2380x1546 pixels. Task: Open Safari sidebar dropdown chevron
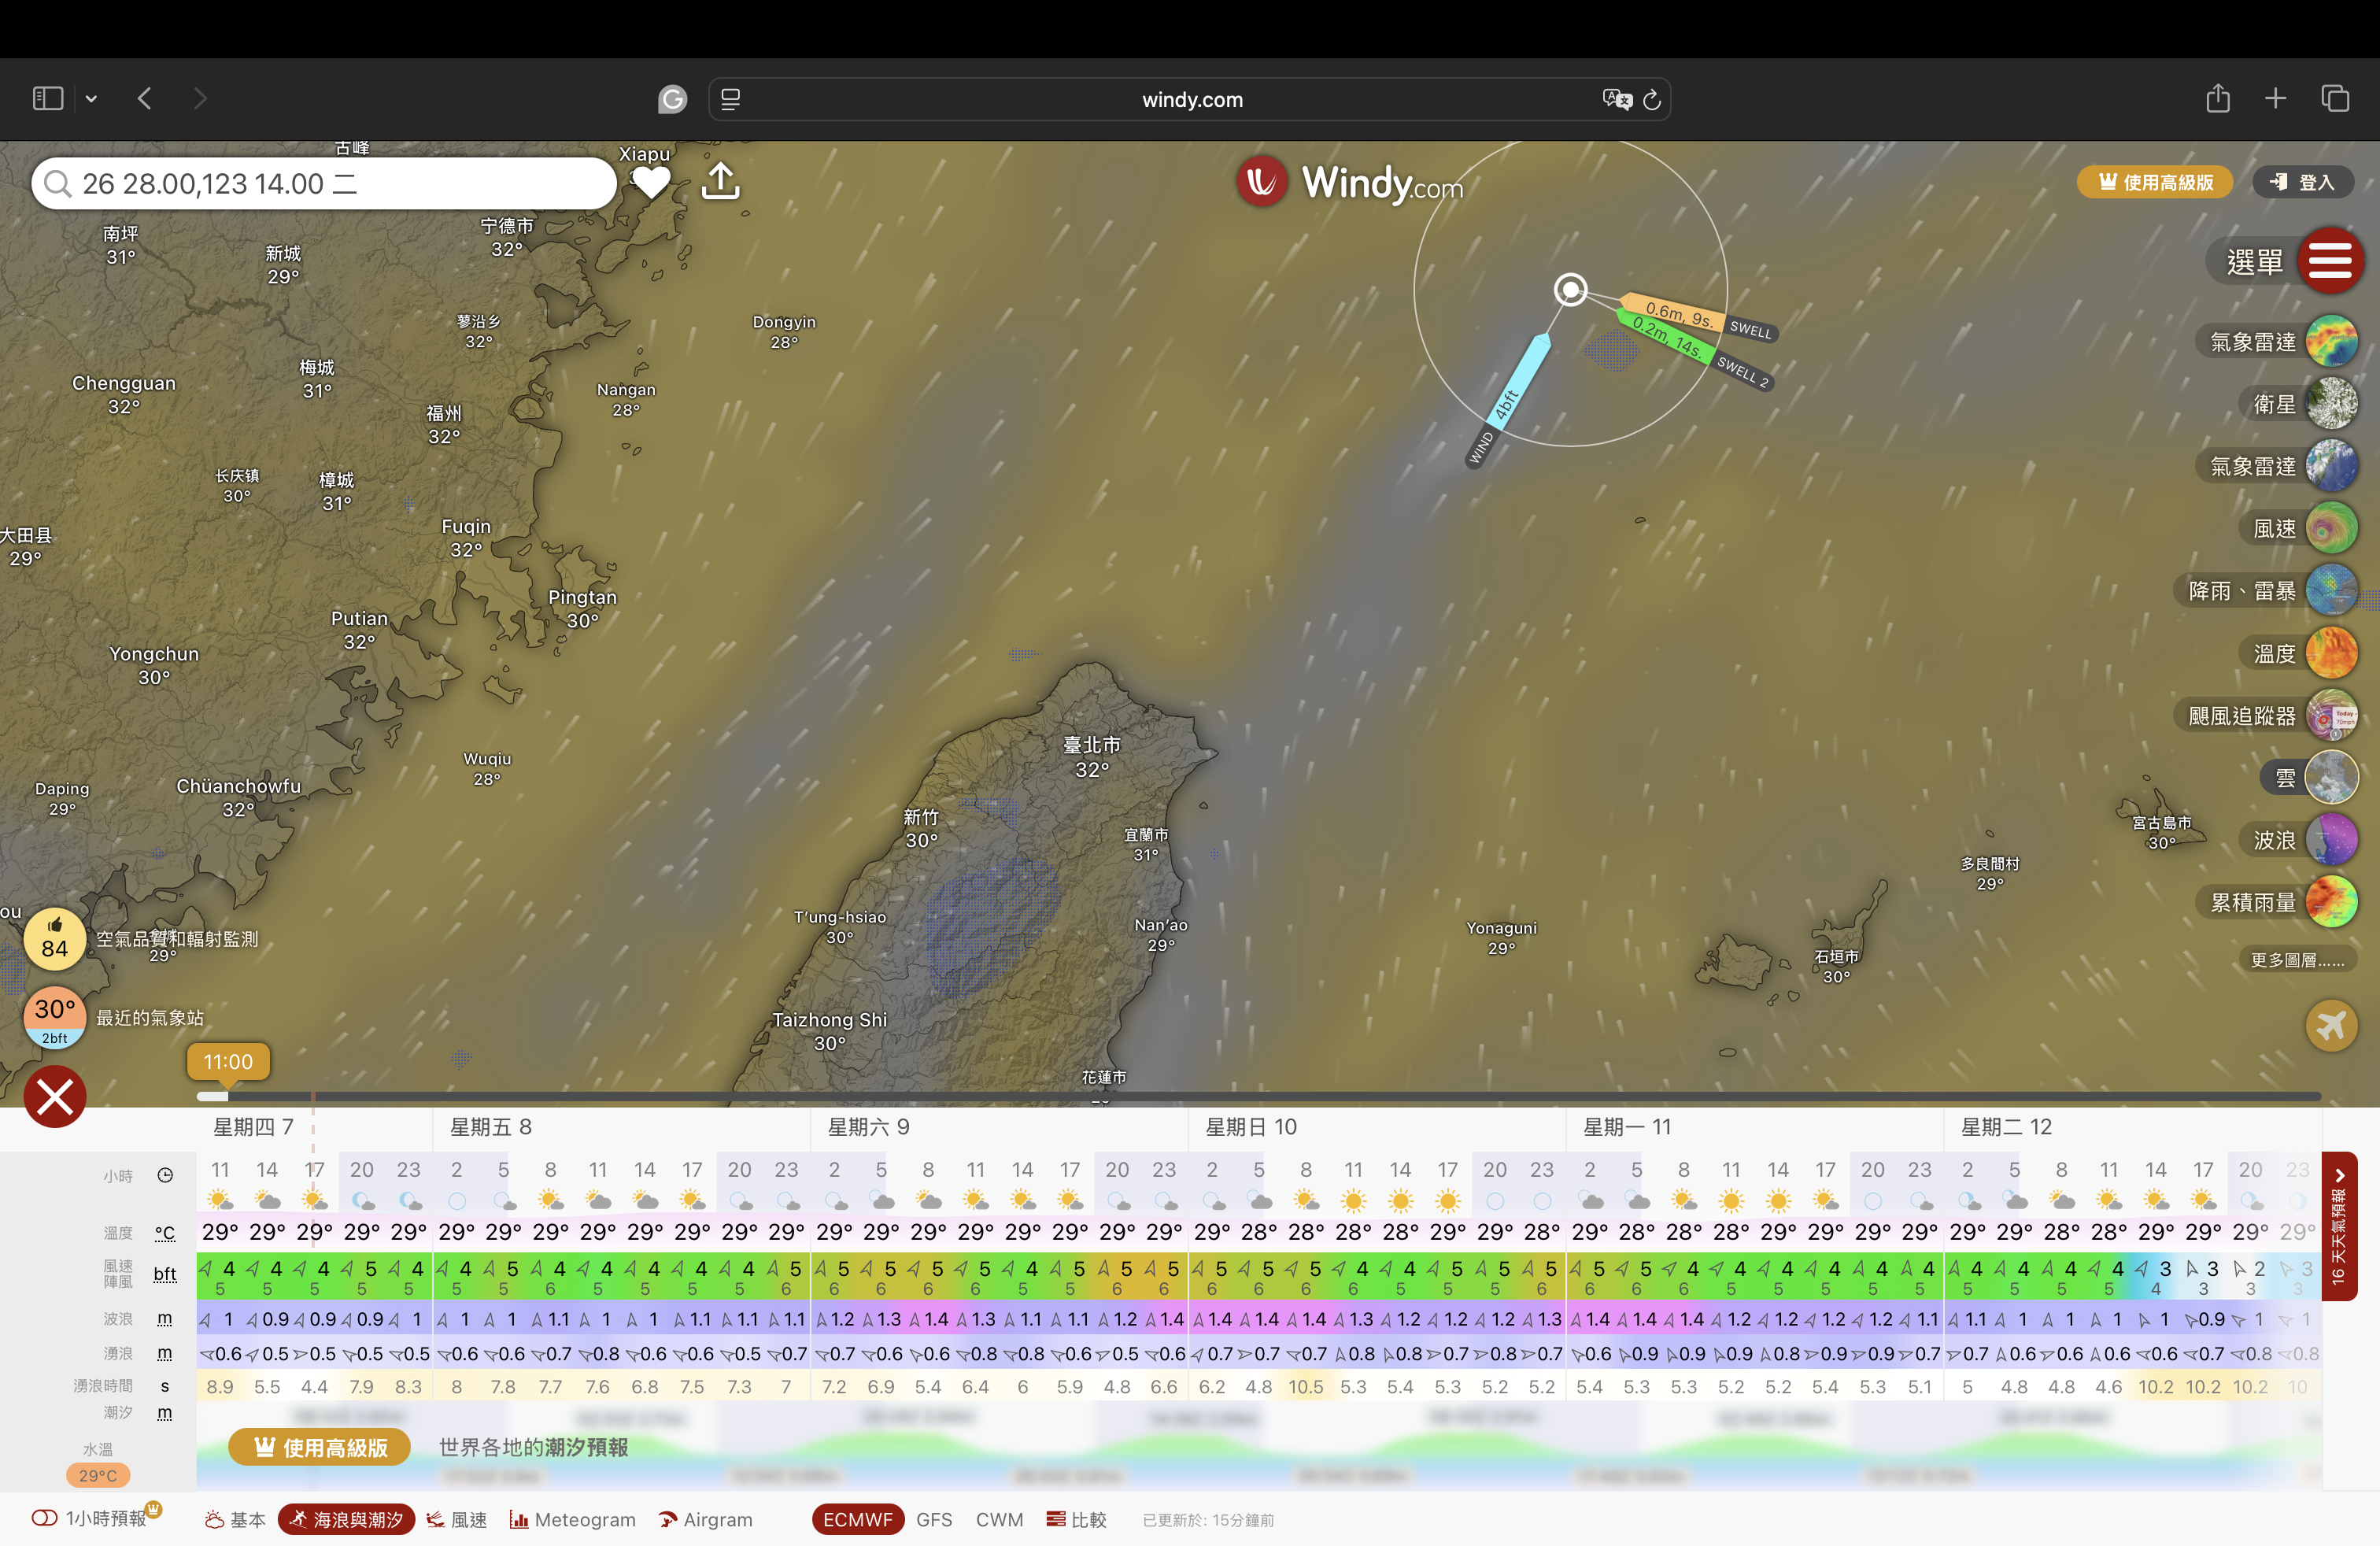click(91, 99)
